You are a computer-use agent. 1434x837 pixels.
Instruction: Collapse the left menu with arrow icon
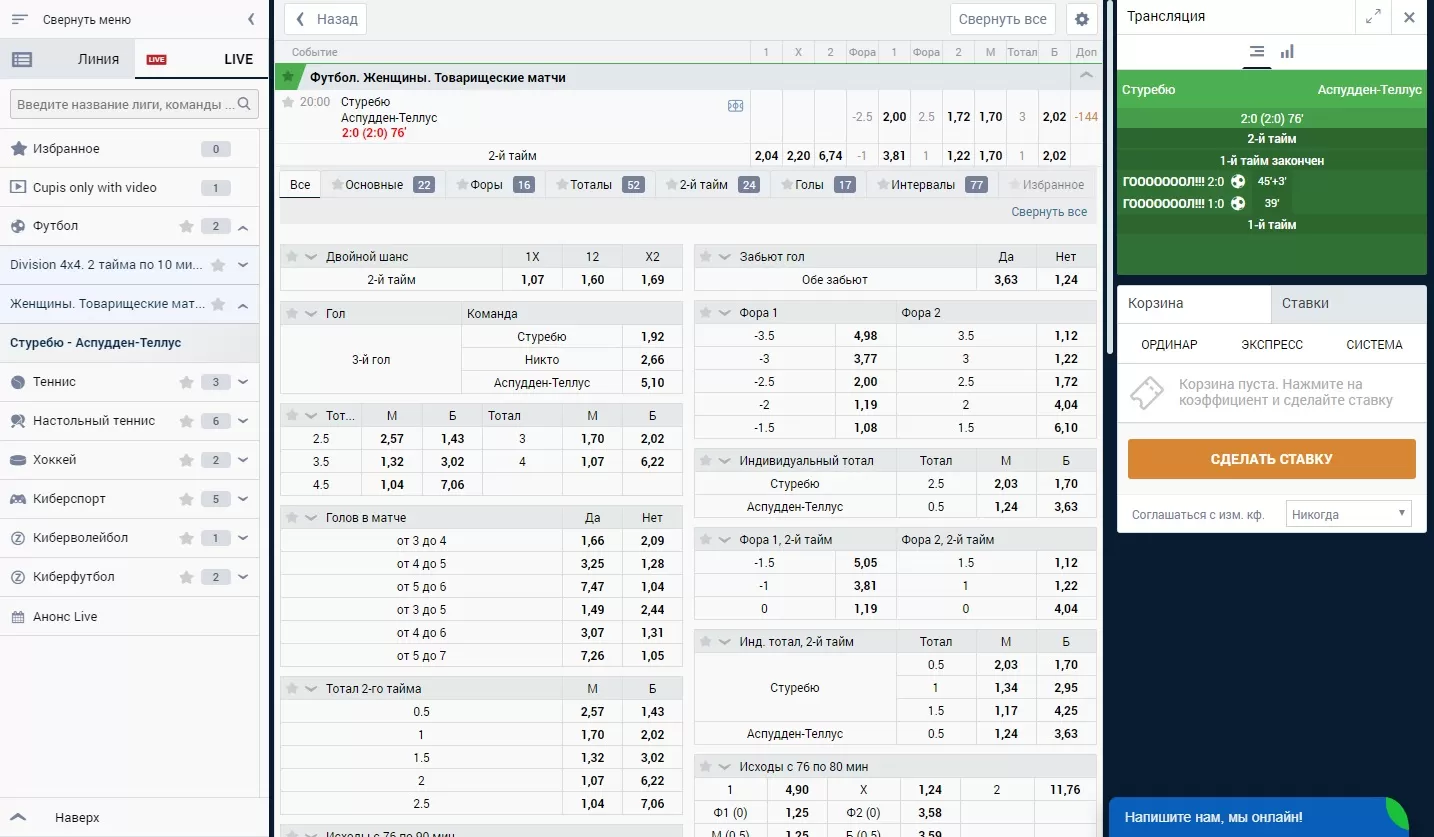tap(251, 19)
